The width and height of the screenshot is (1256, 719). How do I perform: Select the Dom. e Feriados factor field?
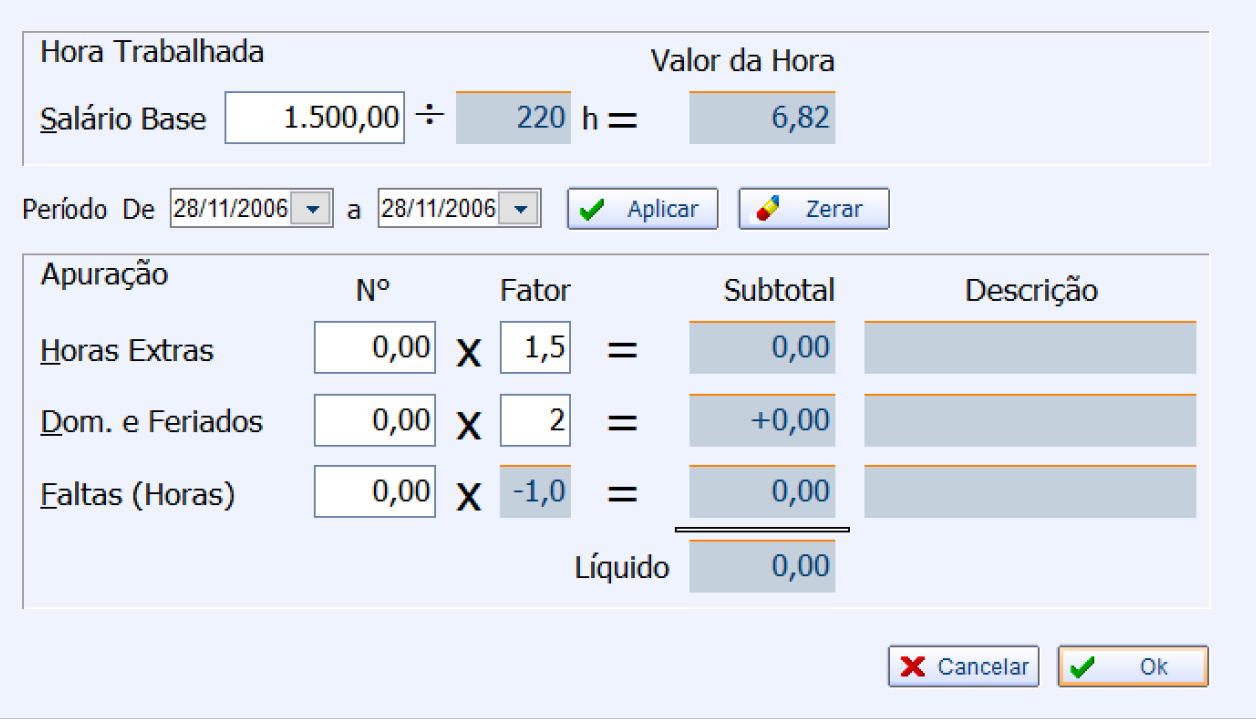tap(535, 421)
